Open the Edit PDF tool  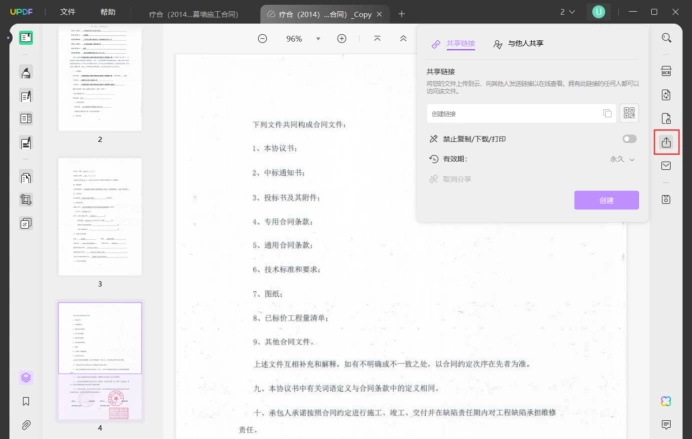26,96
